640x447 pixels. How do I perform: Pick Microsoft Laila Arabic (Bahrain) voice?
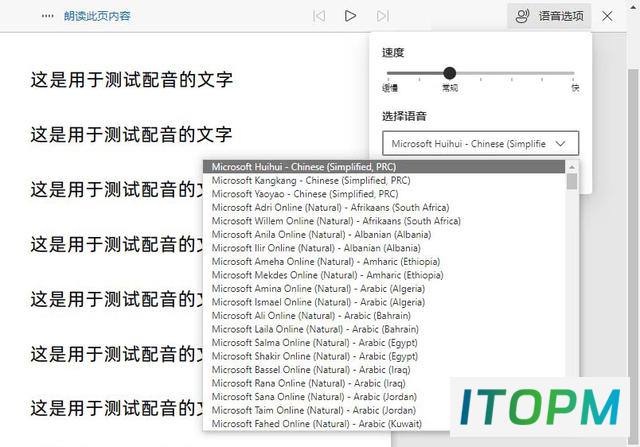384,329
